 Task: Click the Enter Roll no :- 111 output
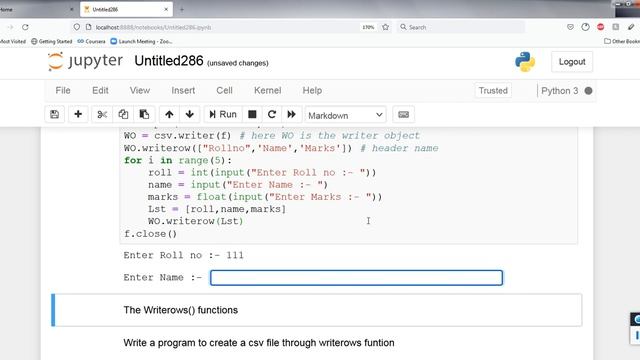(183, 256)
